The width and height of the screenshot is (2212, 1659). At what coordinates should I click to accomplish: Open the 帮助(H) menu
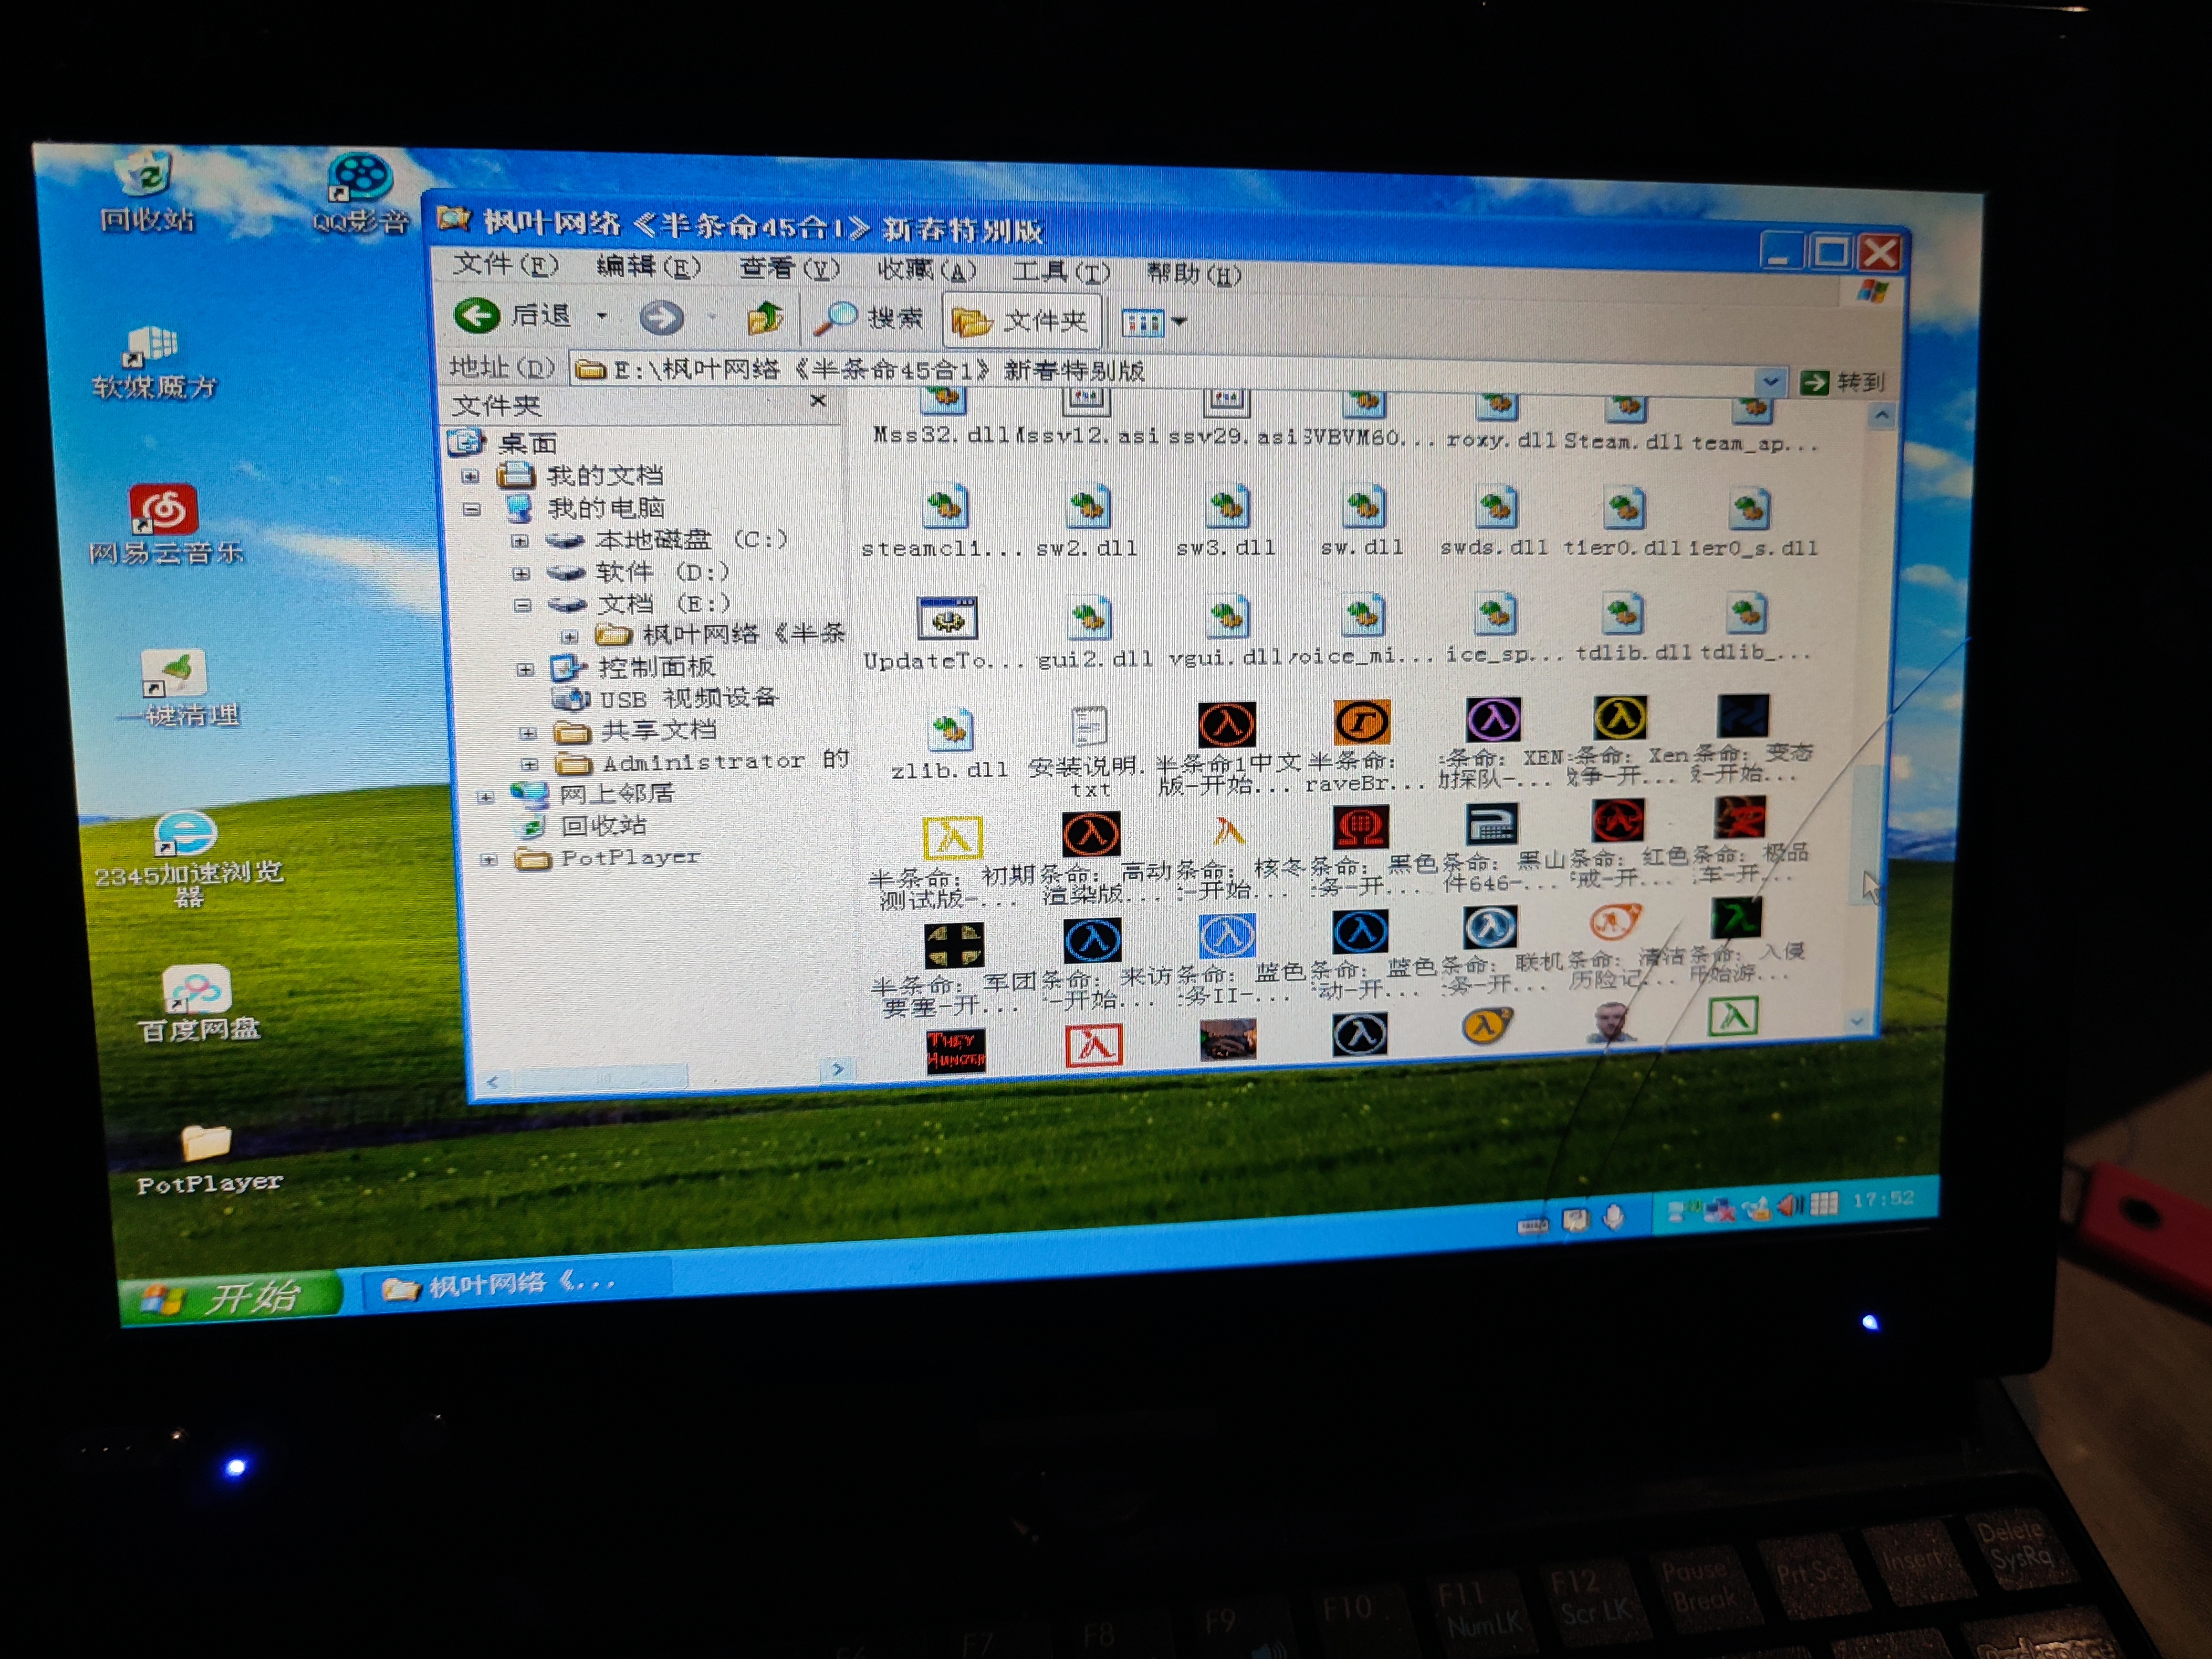1193,273
